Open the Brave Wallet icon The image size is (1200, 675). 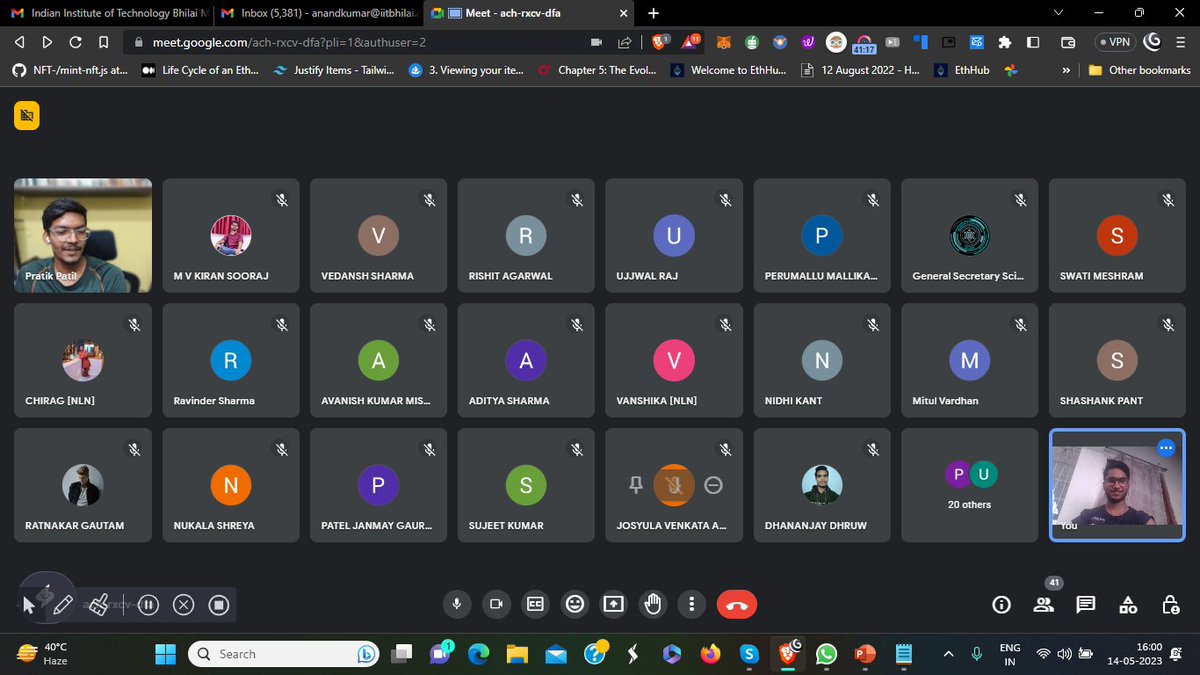1067,42
